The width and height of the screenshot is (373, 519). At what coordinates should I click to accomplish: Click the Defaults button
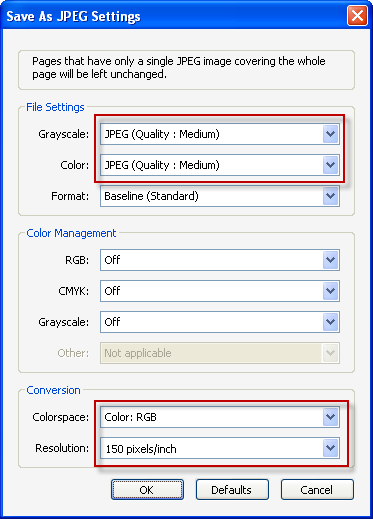[232, 490]
